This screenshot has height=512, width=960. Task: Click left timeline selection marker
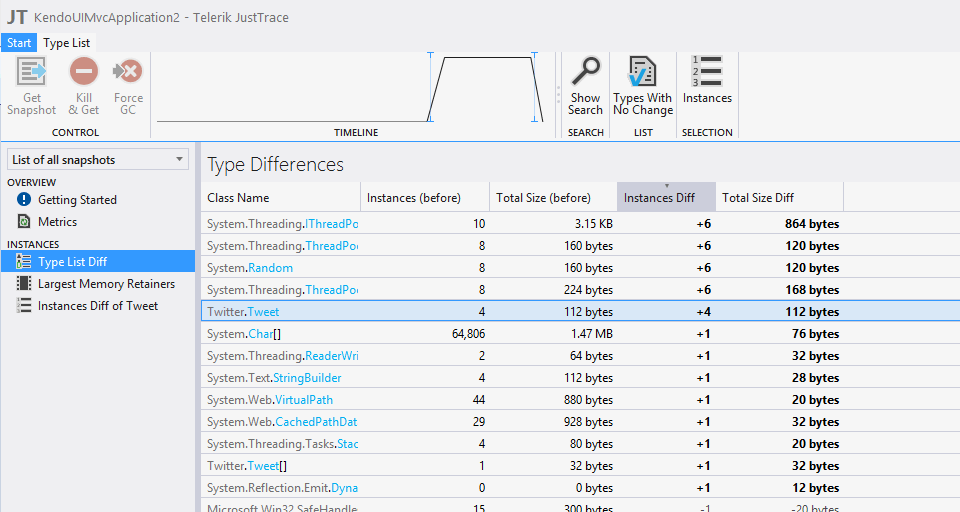[430, 87]
